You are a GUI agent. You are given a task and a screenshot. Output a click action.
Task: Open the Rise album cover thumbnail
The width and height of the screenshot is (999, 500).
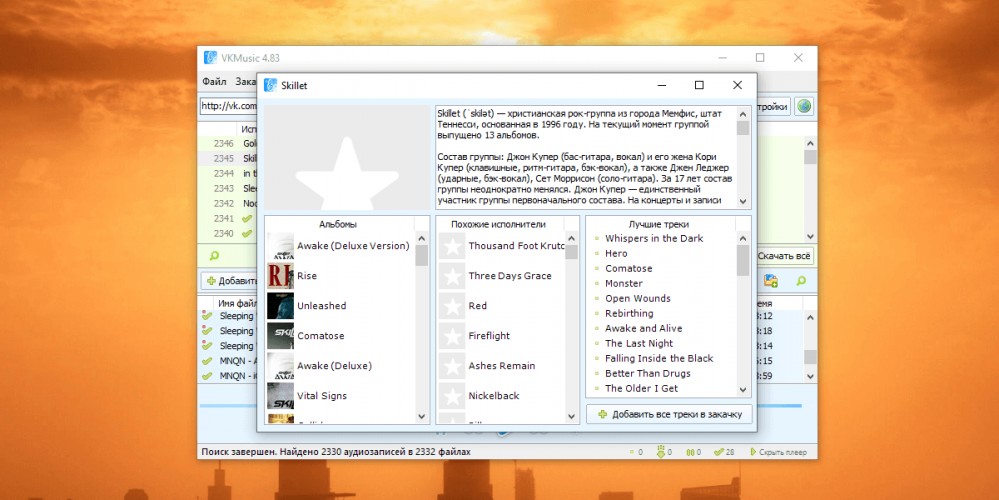tap(280, 276)
